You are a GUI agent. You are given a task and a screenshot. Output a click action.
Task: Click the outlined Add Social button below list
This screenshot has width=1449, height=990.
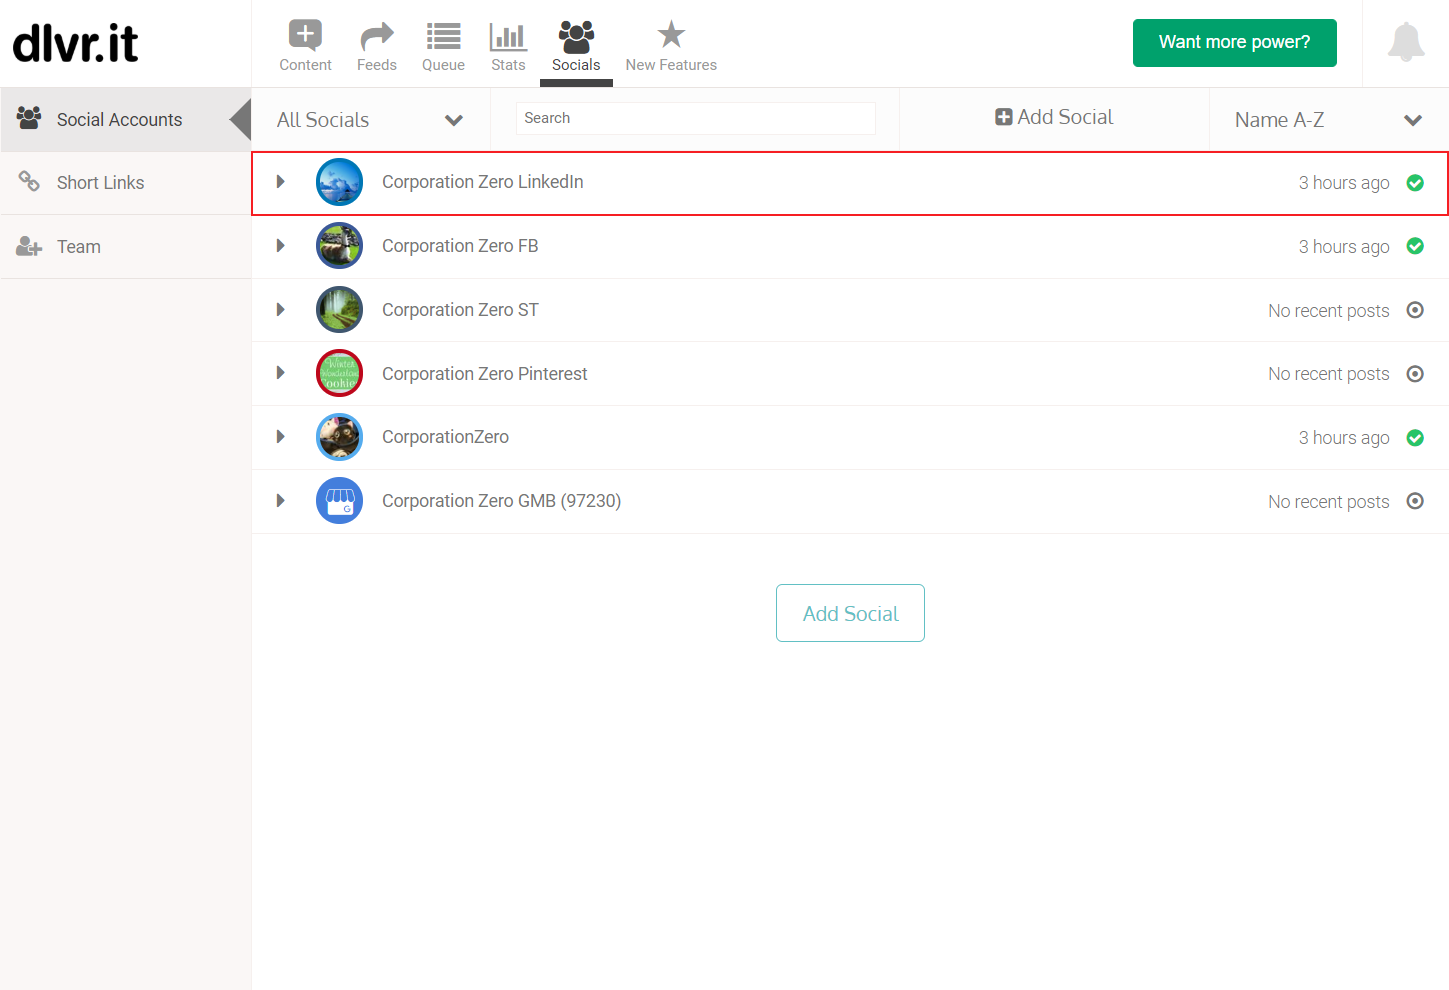click(850, 613)
